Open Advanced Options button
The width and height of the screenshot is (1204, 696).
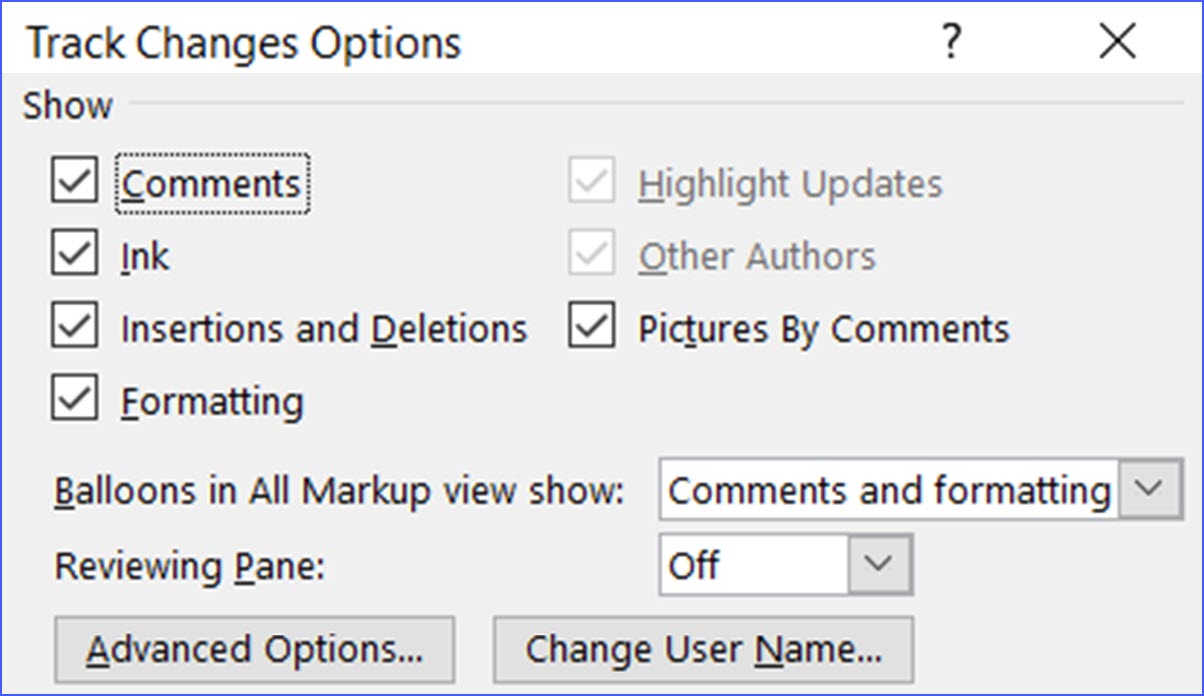click(255, 650)
